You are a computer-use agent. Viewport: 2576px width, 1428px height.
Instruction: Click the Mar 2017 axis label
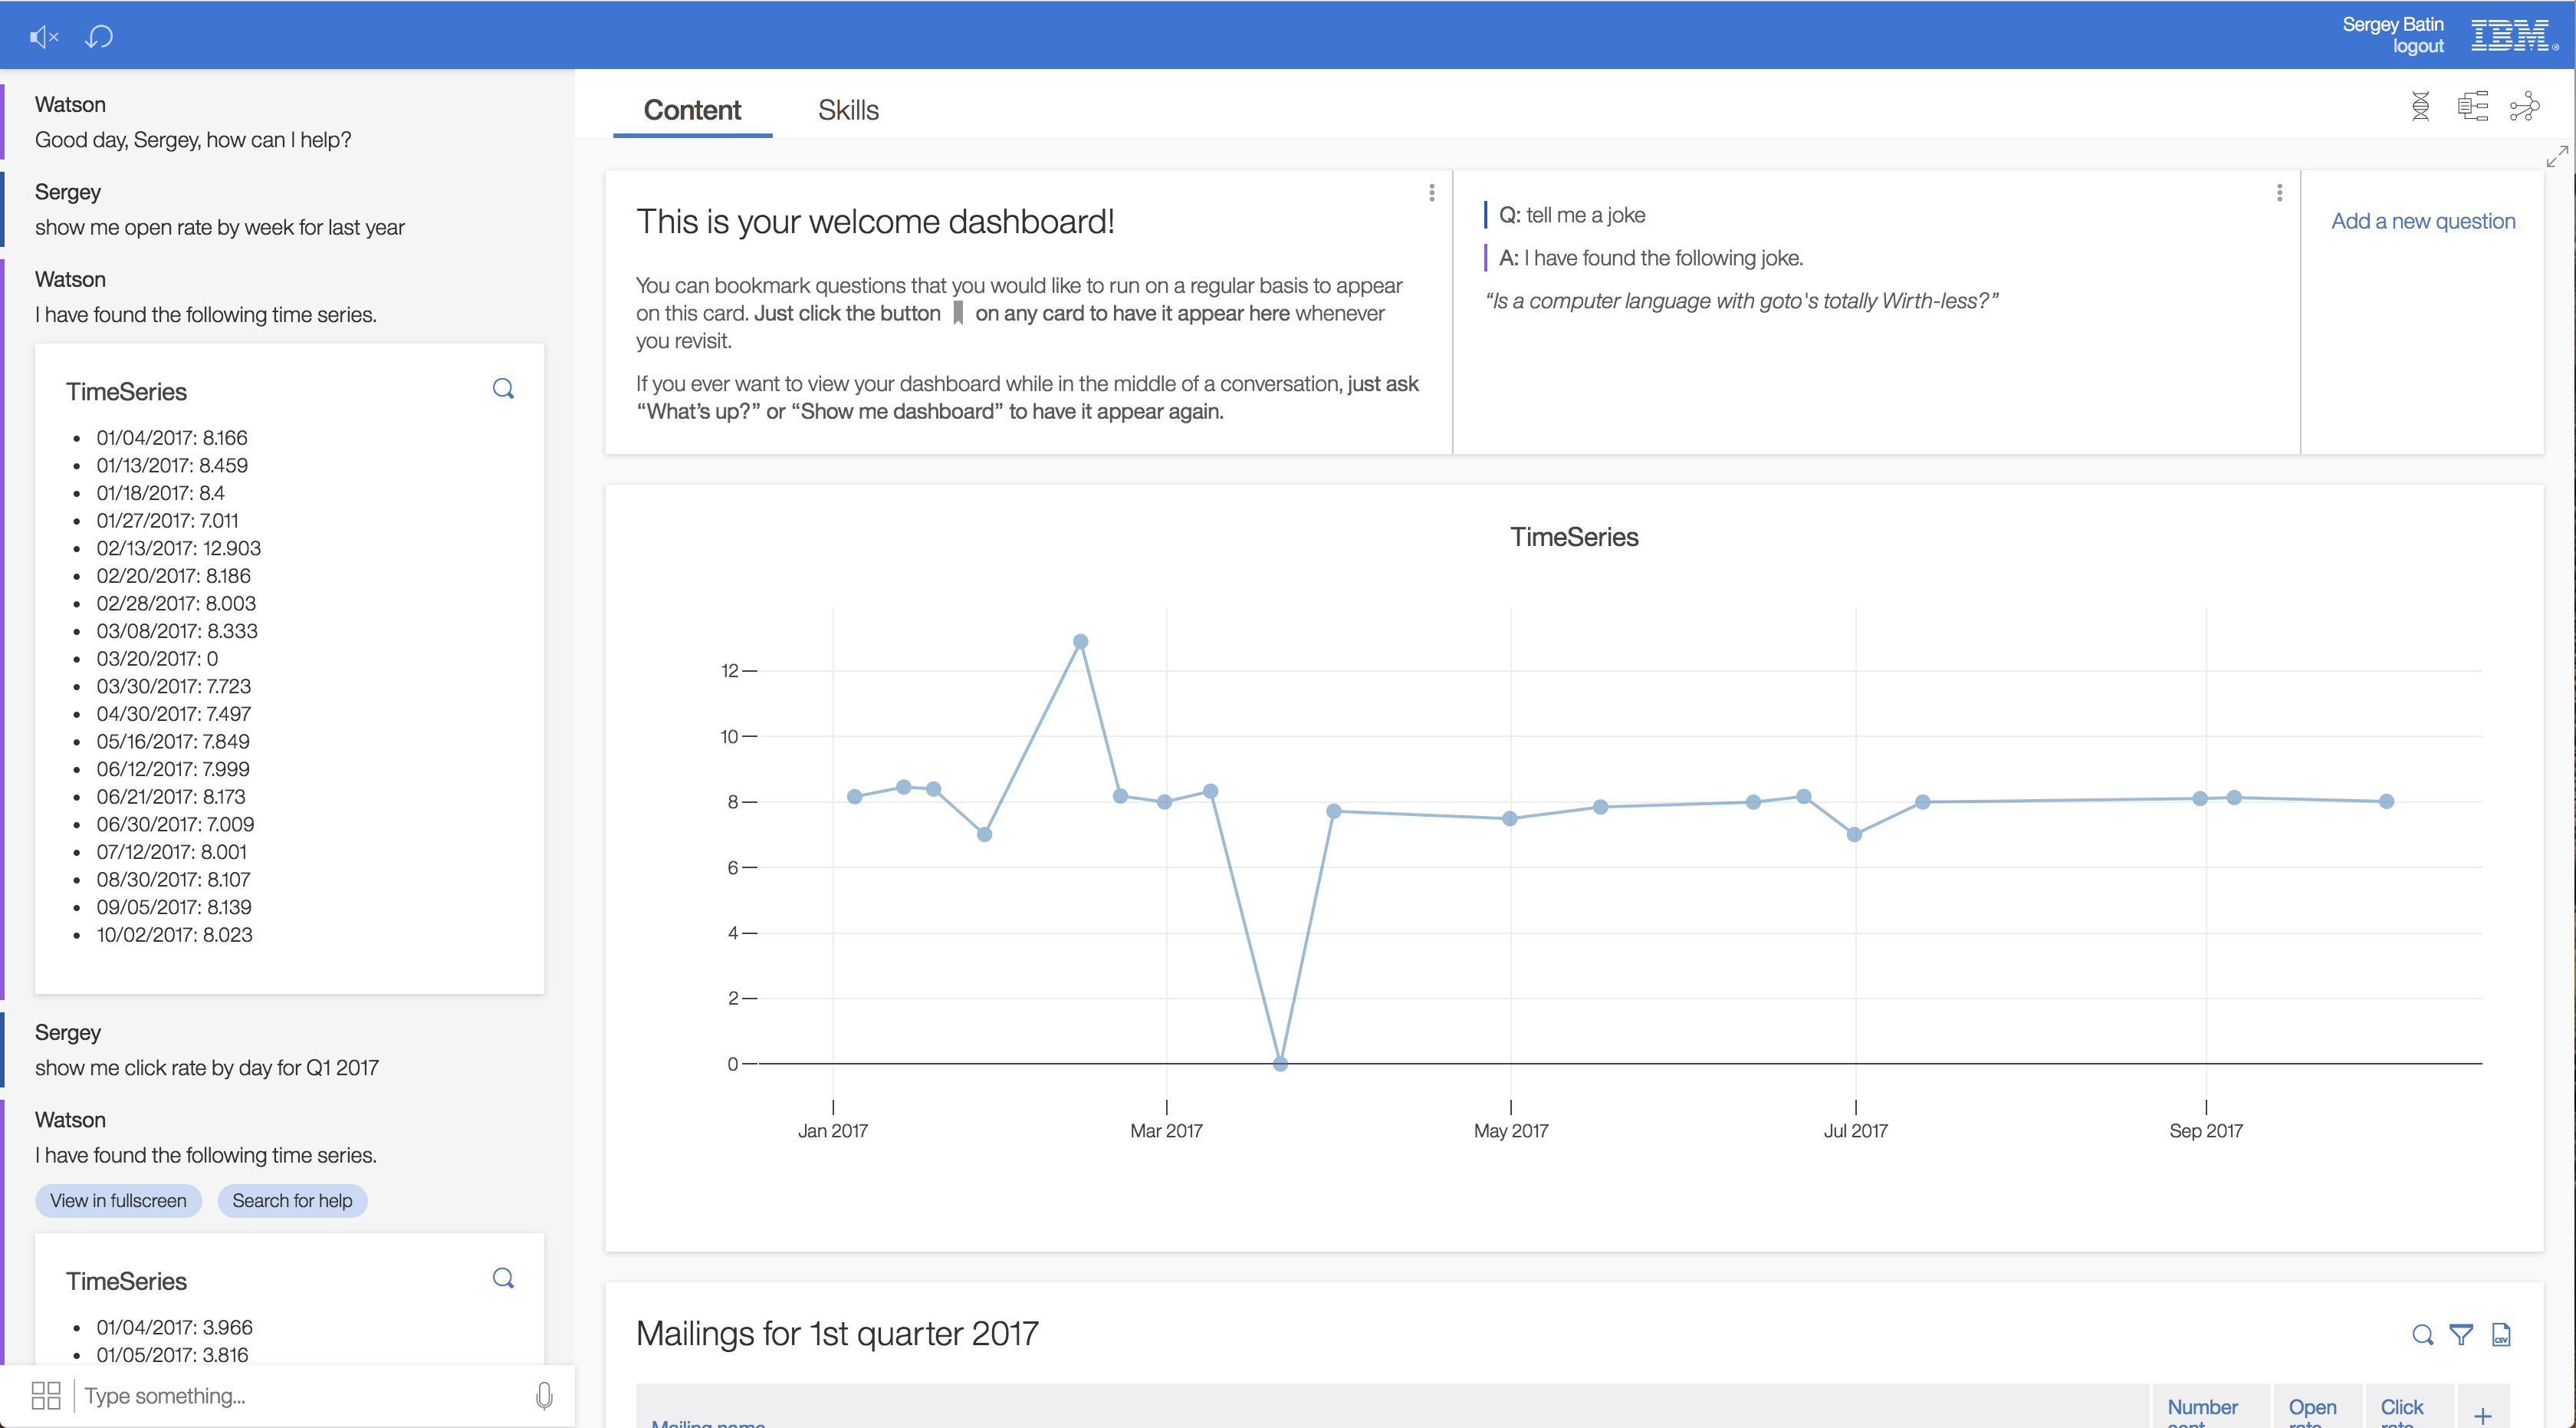coord(1166,1131)
